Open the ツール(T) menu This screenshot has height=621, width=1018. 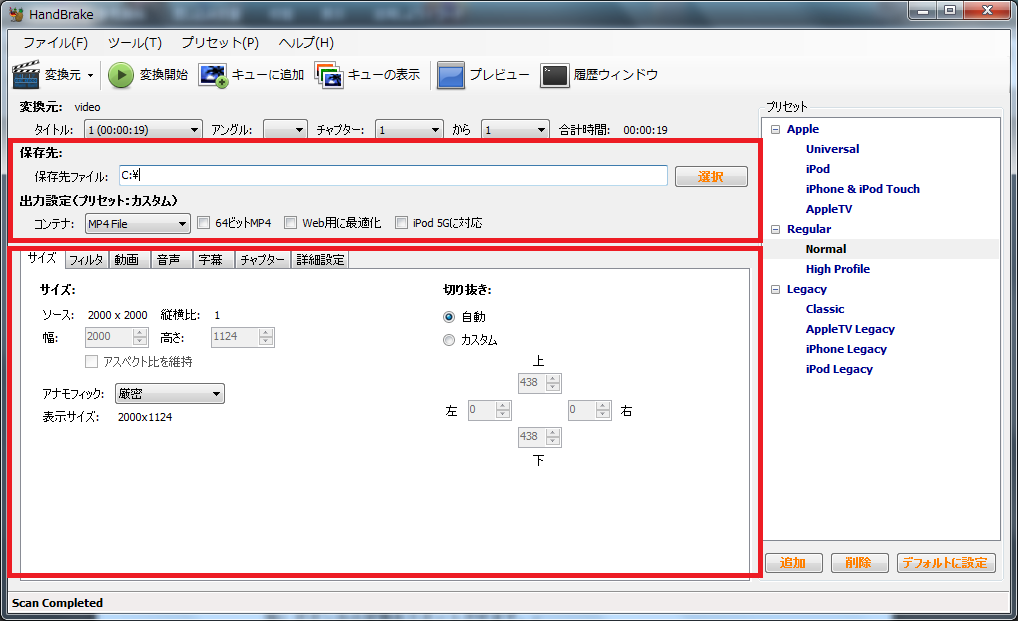click(134, 43)
